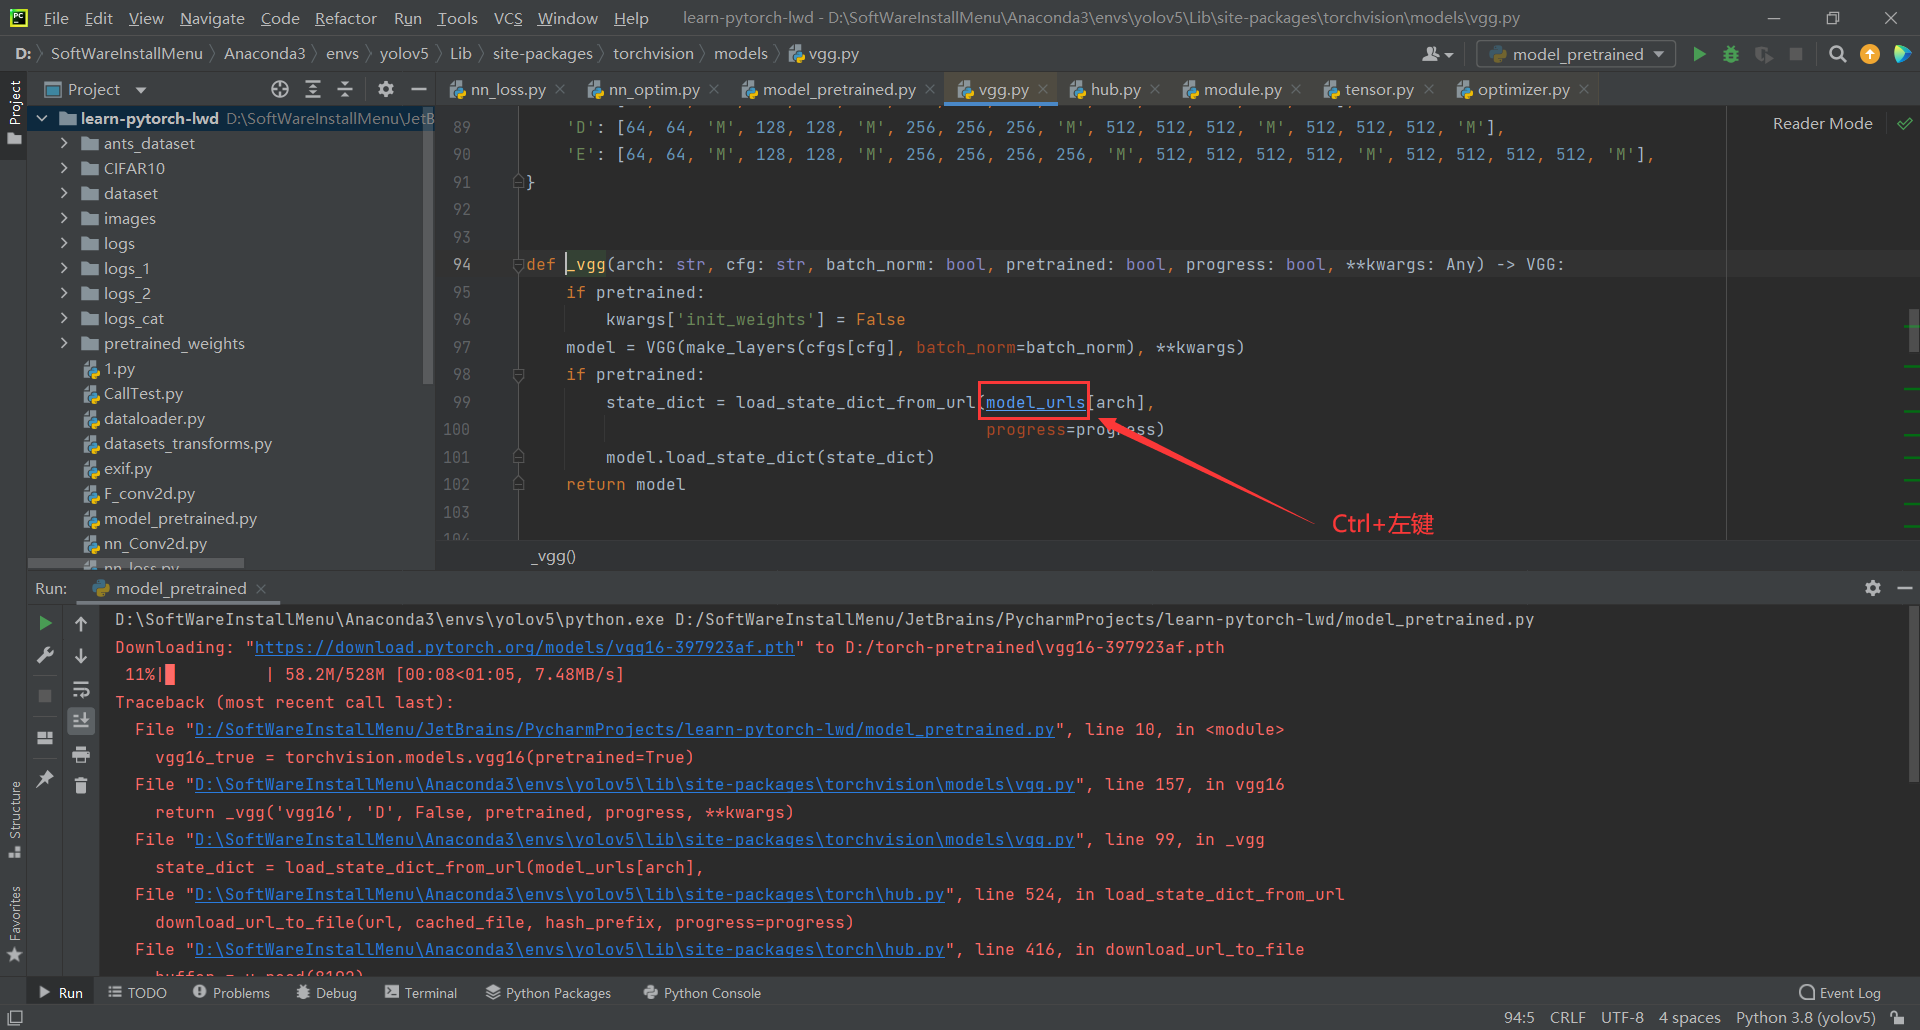The width and height of the screenshot is (1920, 1030).
Task: Expand the CIFAR10 folder
Action: 64,168
